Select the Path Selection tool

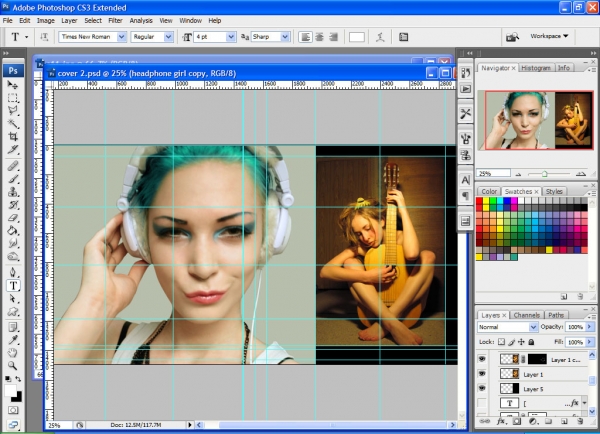tap(13, 299)
